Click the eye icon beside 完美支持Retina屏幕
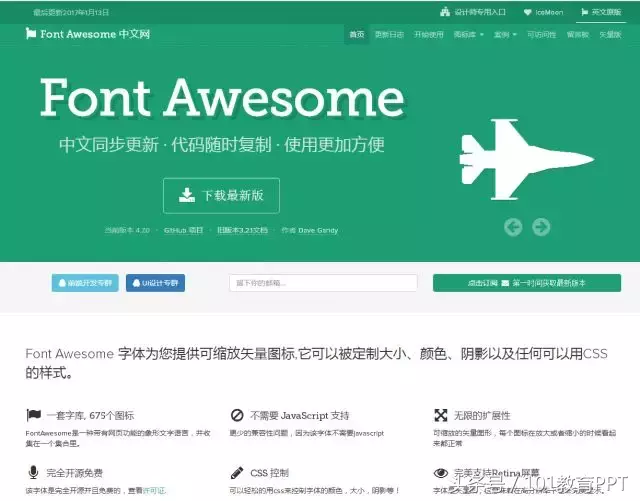 point(441,473)
